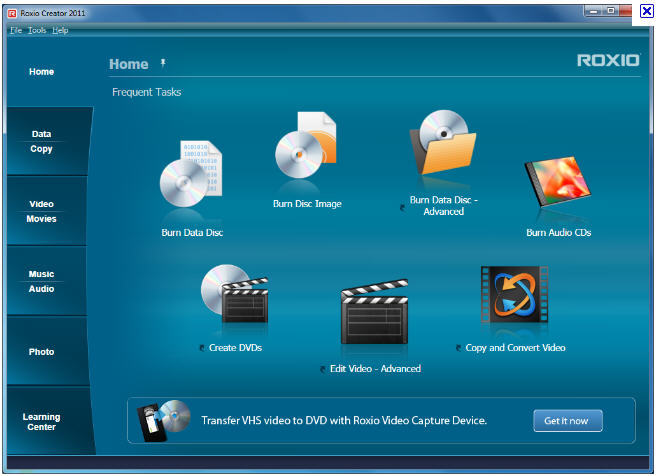
Task: Switch to the Data Copy tab
Action: [42, 141]
